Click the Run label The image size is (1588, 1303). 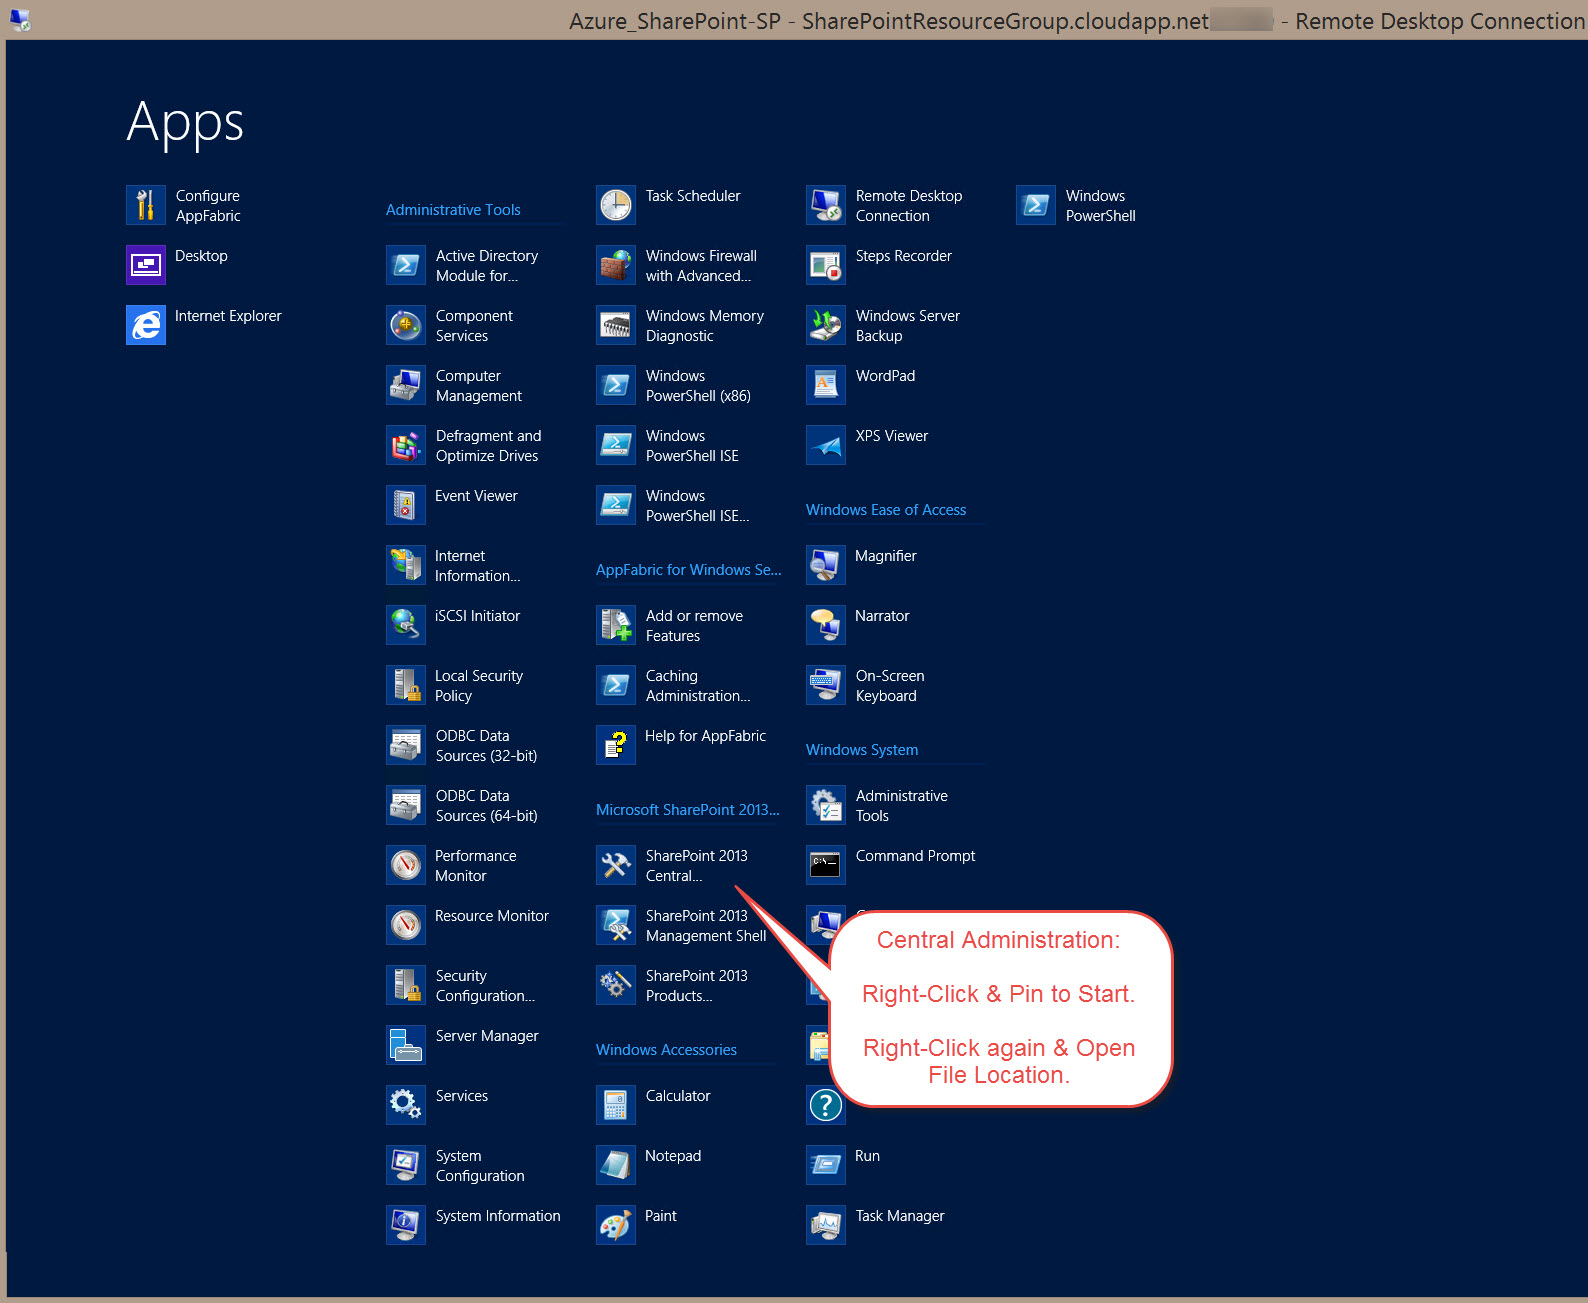(x=867, y=1156)
